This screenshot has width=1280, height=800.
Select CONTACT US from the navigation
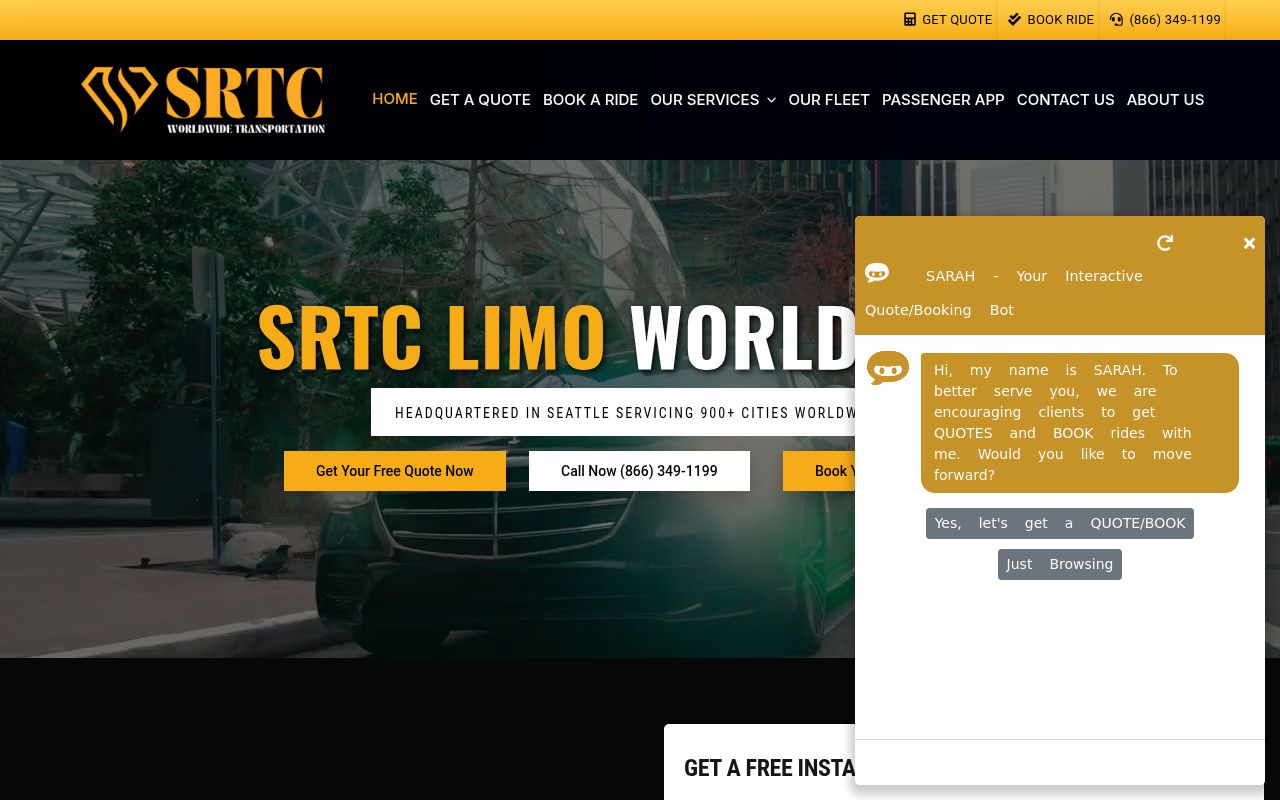(x=1065, y=100)
